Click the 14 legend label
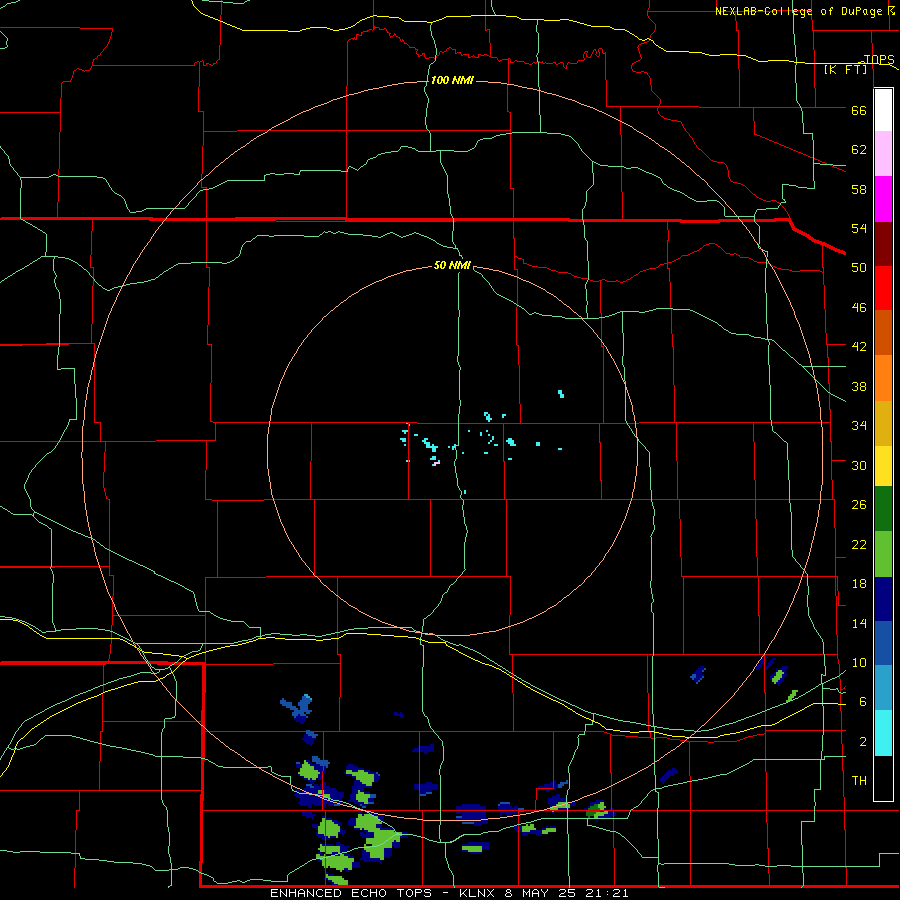The height and width of the screenshot is (900, 900). point(859,623)
